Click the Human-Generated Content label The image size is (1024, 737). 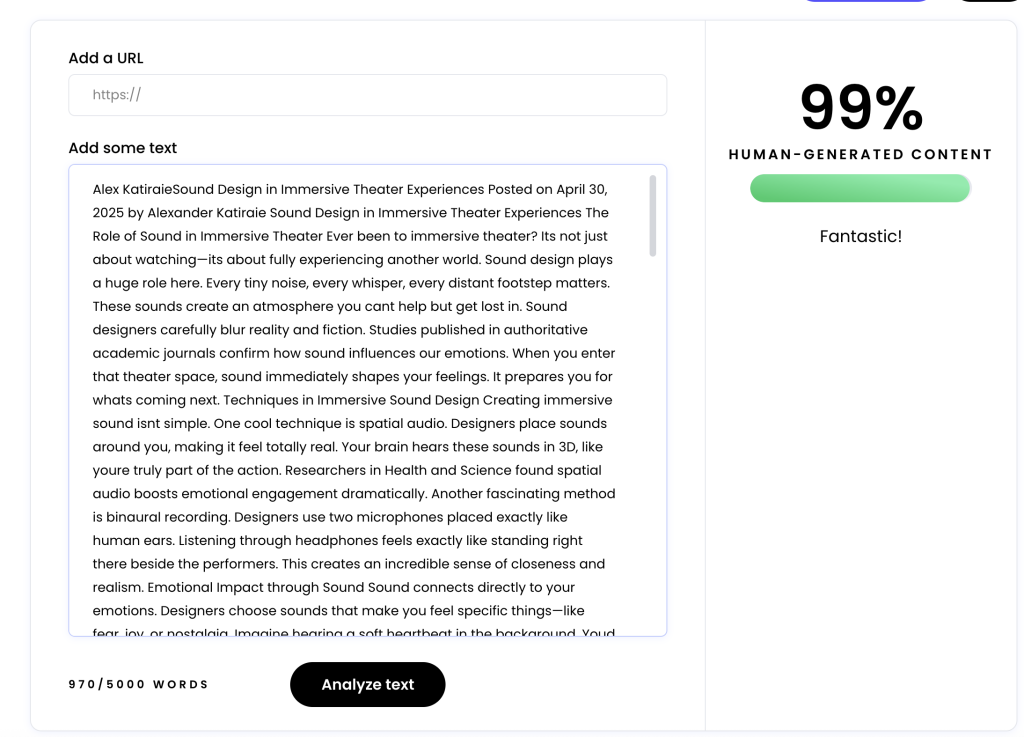pyautogui.click(x=860, y=155)
